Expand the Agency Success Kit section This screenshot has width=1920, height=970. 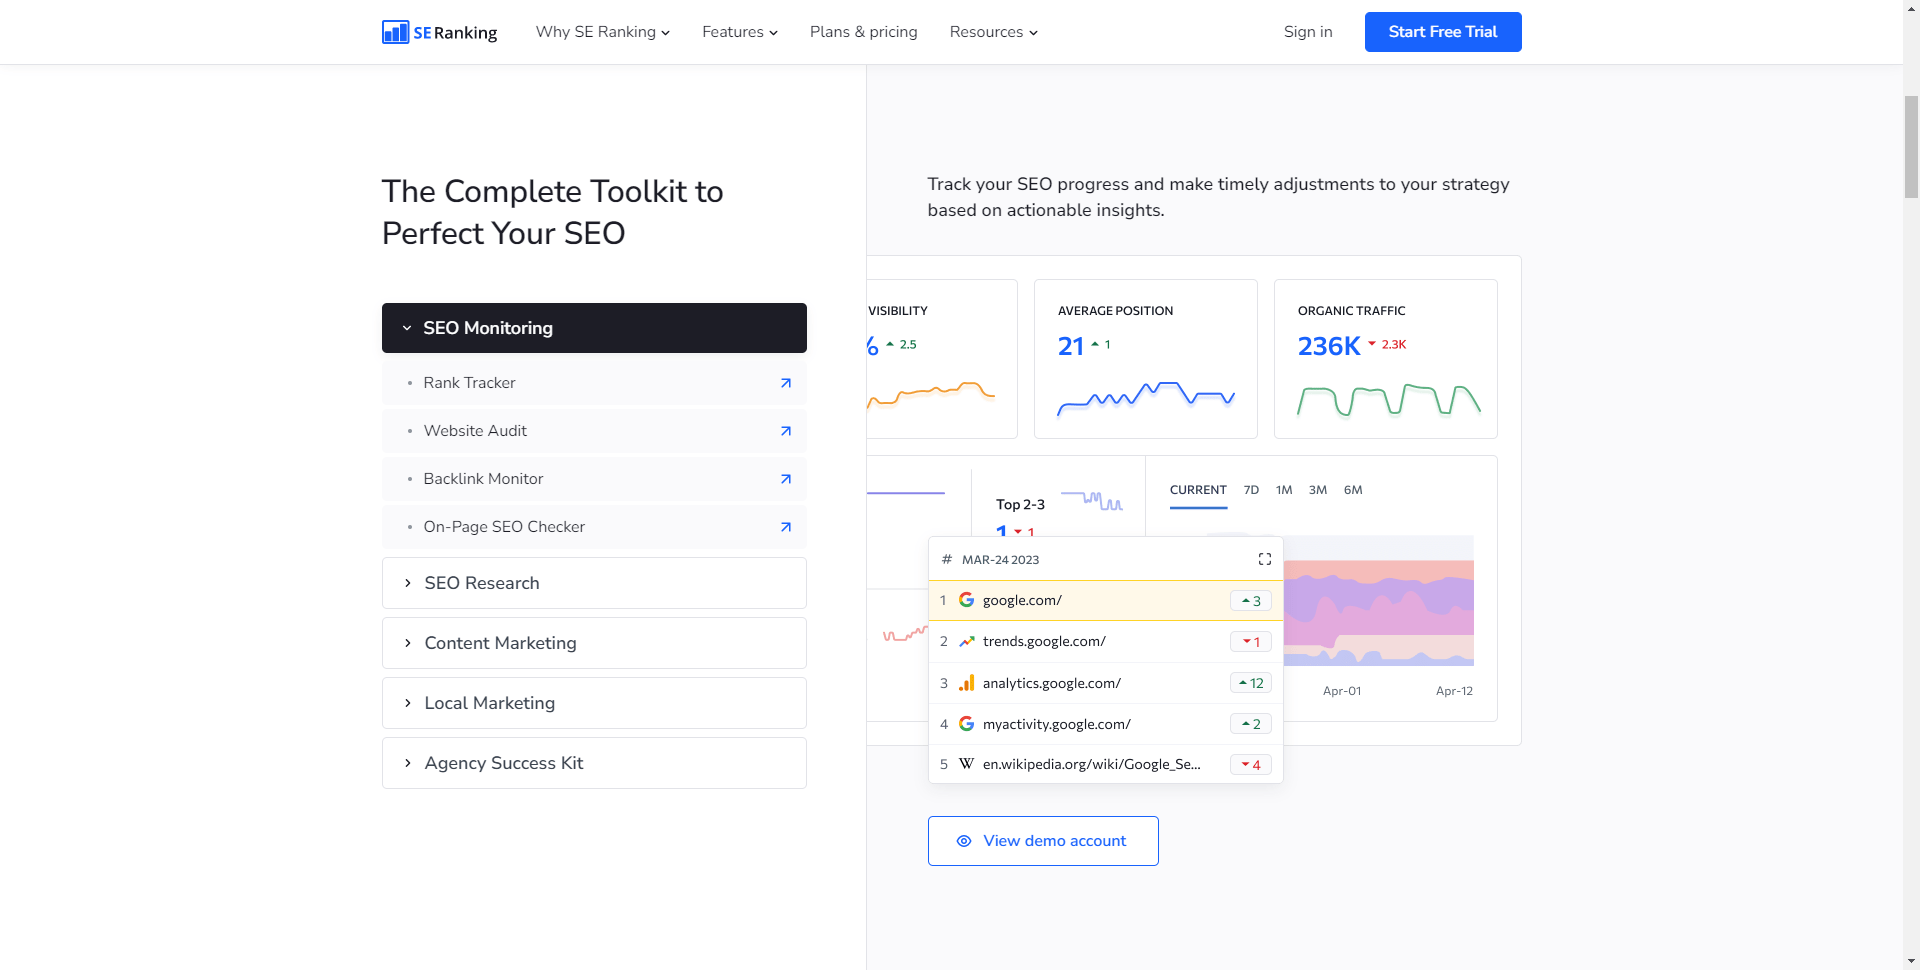coord(594,763)
